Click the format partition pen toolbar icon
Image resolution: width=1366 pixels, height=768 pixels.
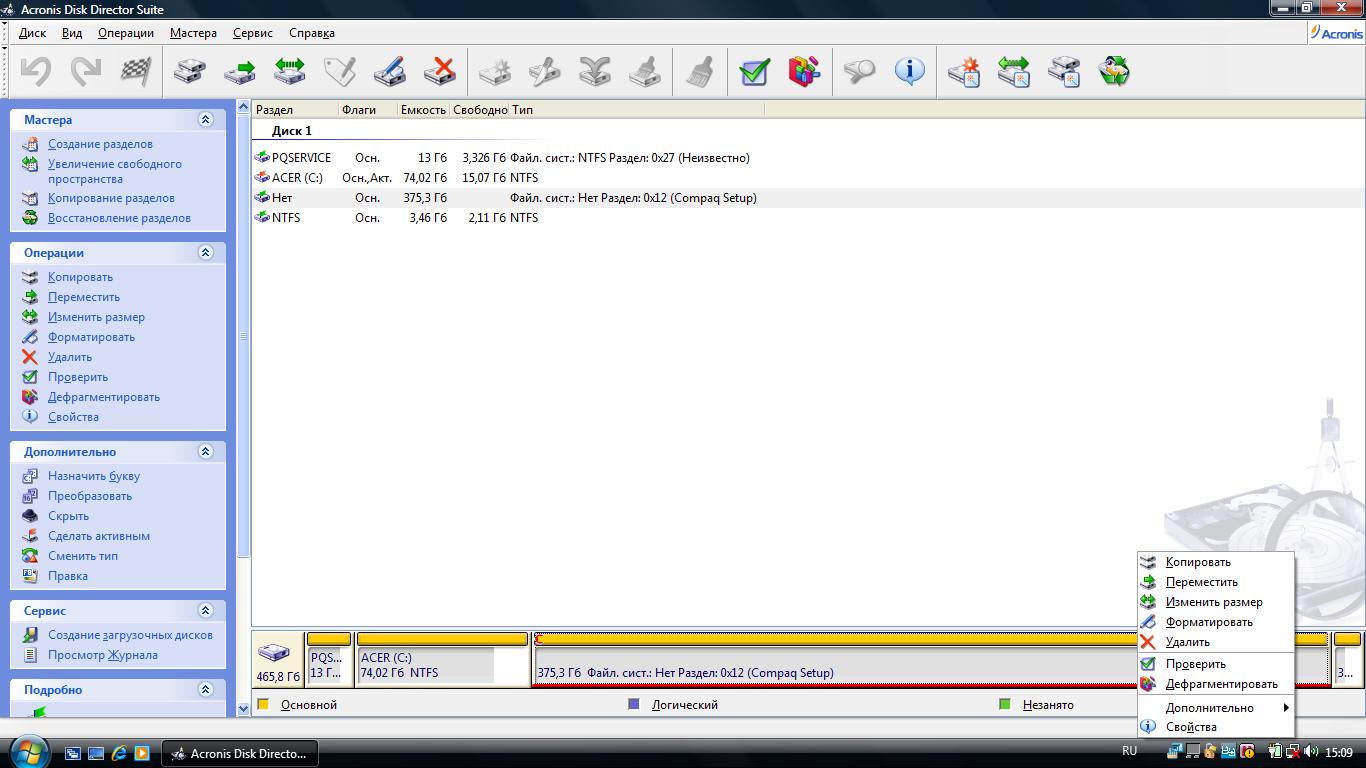pyautogui.click(x=390, y=71)
